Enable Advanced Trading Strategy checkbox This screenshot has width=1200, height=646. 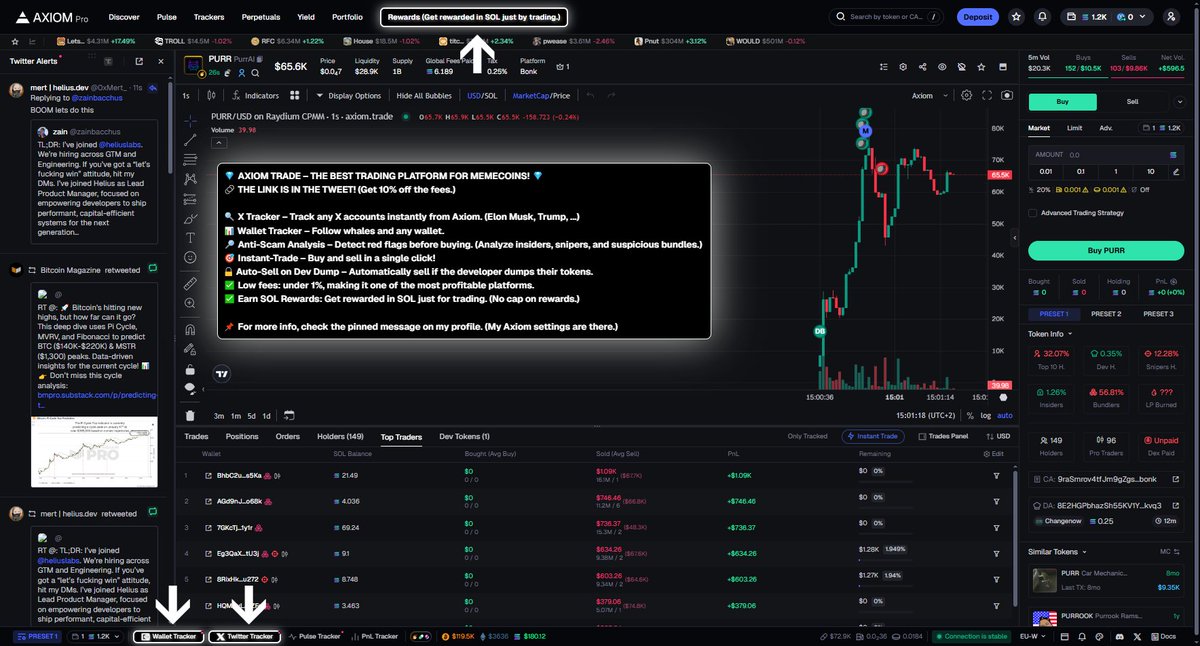[1032, 212]
